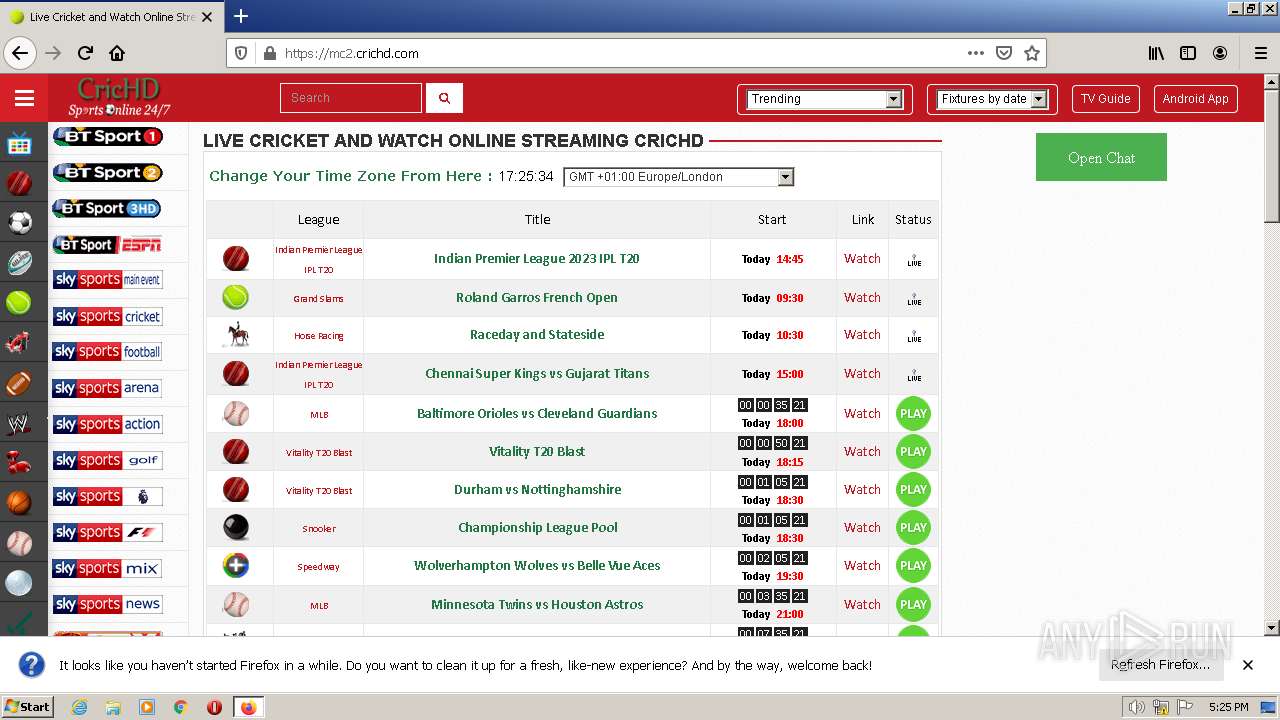Open Internet Explorer from the taskbar

coord(79,707)
